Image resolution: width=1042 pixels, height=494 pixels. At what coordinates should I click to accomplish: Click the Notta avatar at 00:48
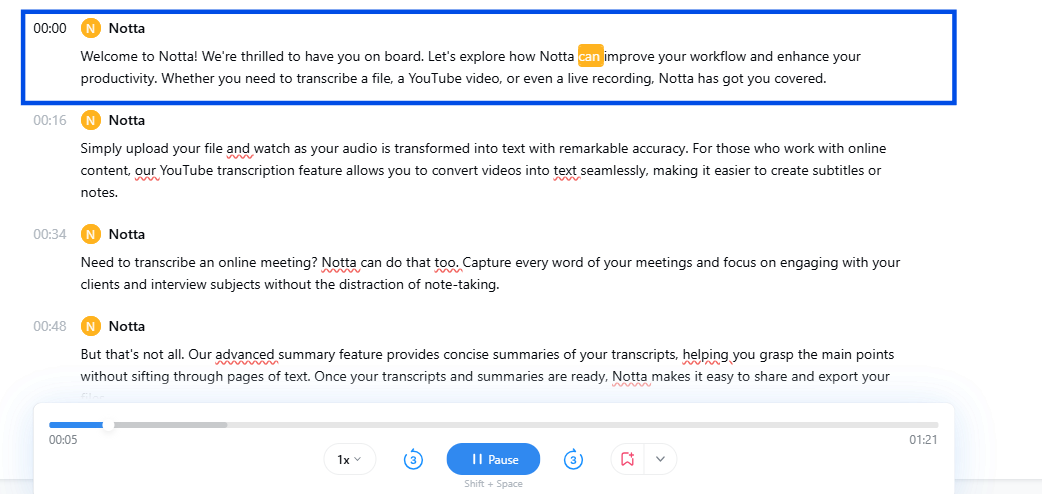pyautogui.click(x=91, y=326)
